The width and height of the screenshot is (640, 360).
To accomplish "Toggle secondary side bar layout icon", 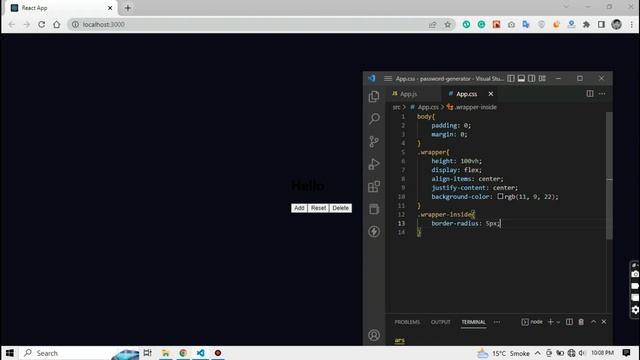I will point(531,78).
